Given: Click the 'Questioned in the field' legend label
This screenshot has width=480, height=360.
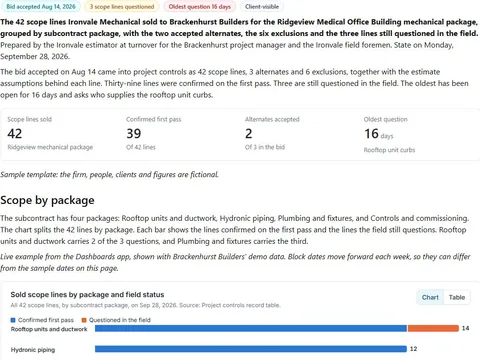Looking at the screenshot, I should [x=120, y=320].
